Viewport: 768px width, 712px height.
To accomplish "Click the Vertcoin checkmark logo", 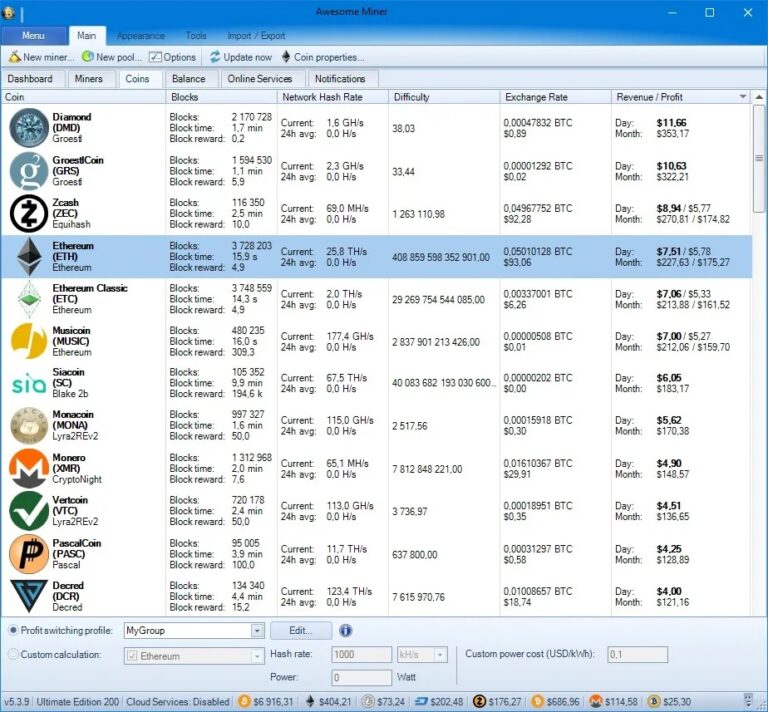I will coord(29,511).
